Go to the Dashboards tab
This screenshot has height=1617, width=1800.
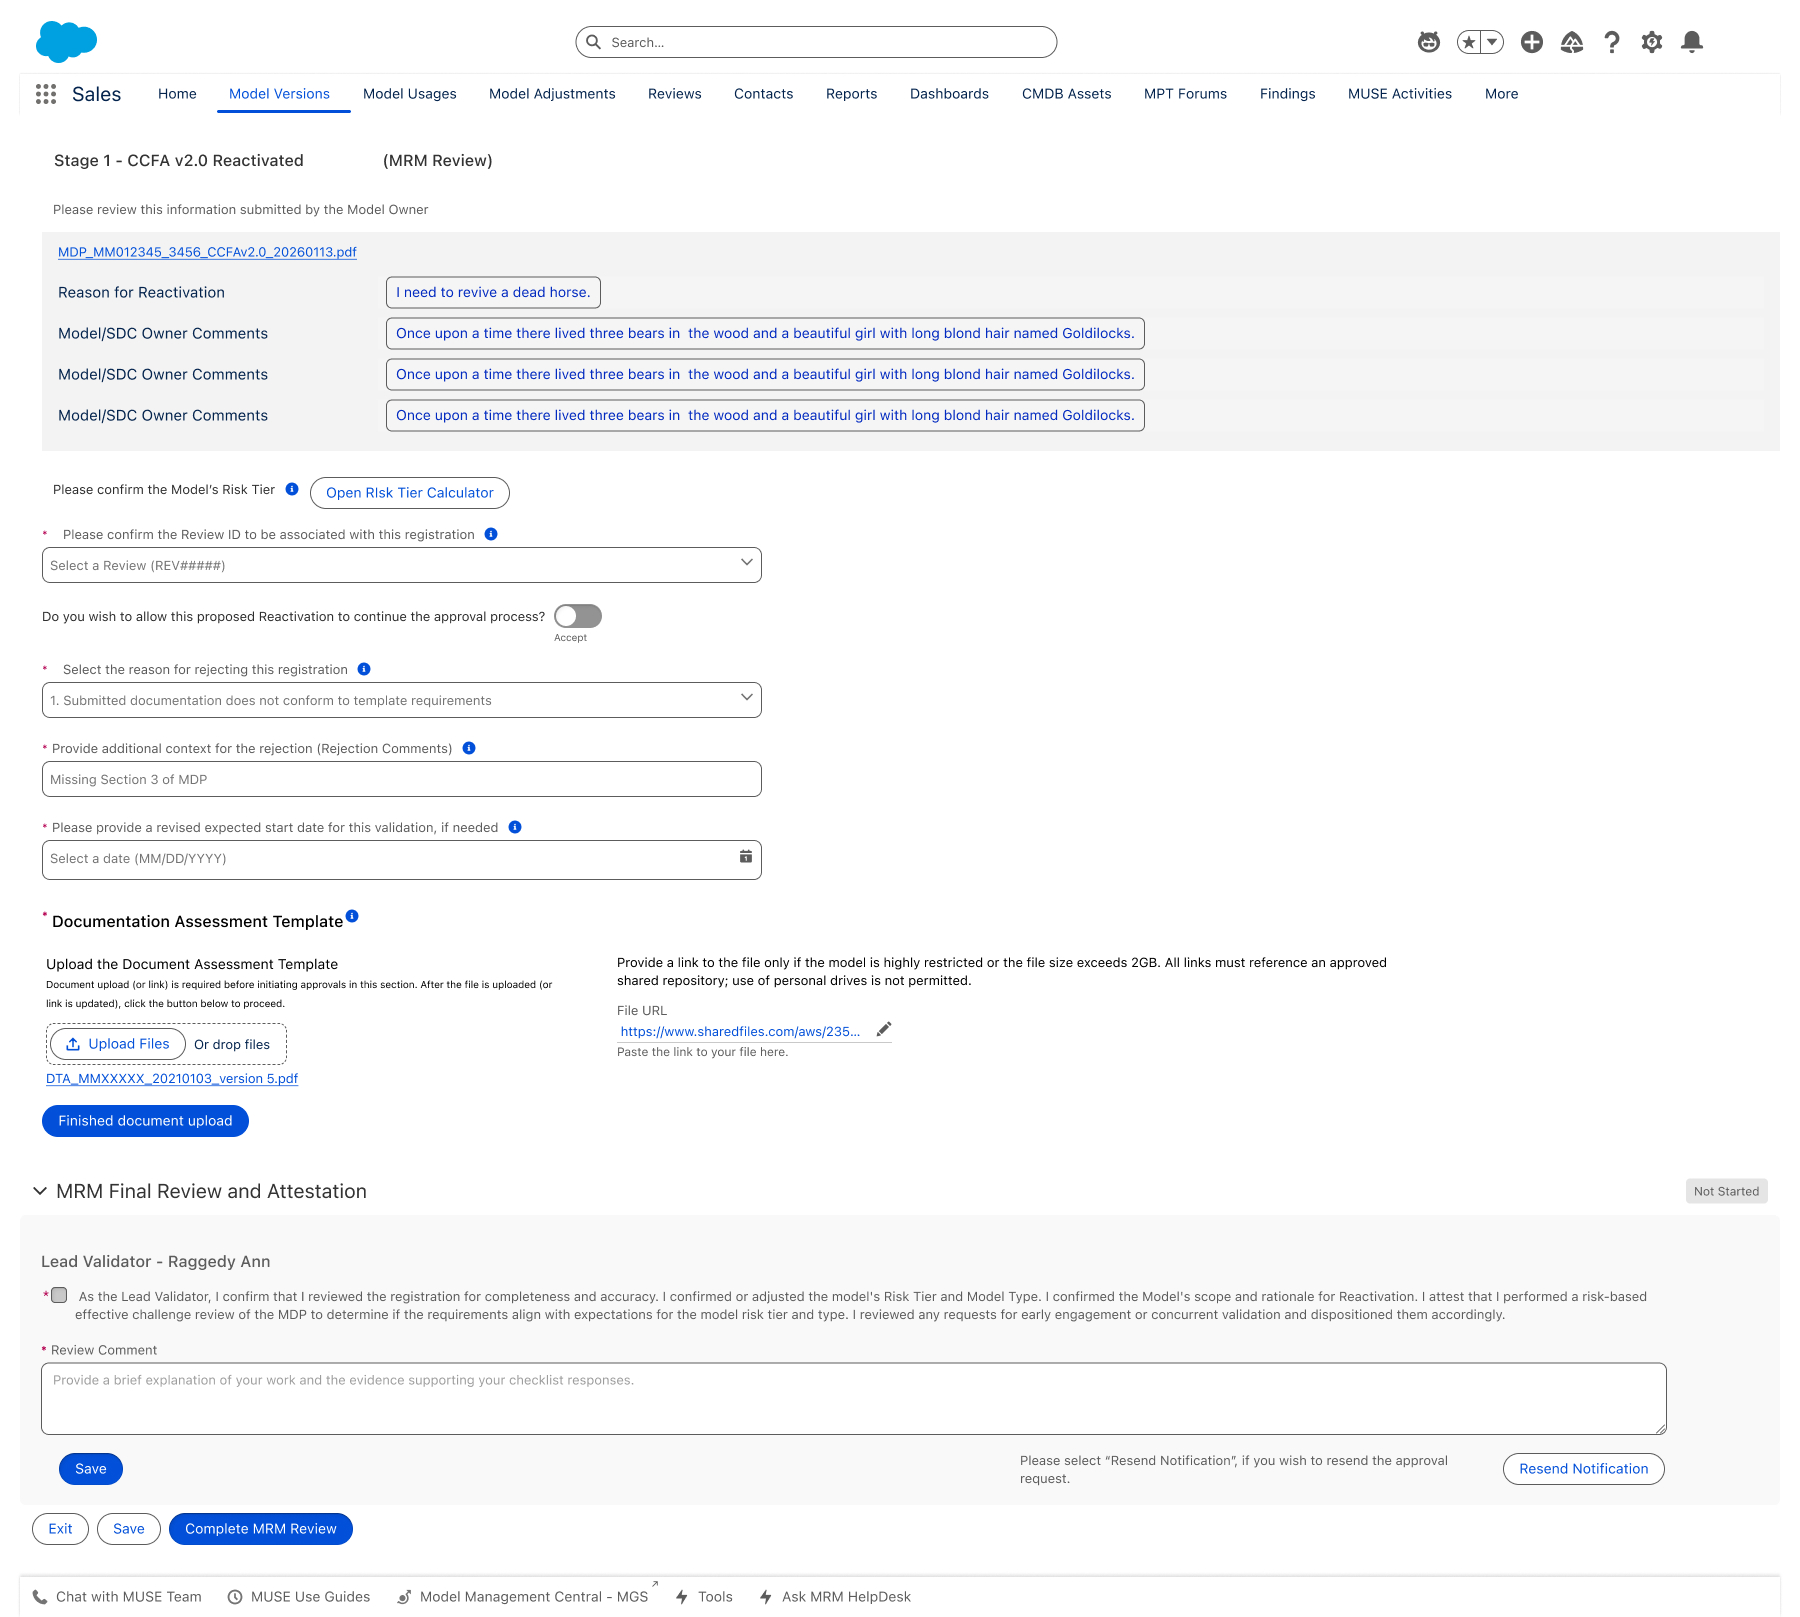point(949,94)
